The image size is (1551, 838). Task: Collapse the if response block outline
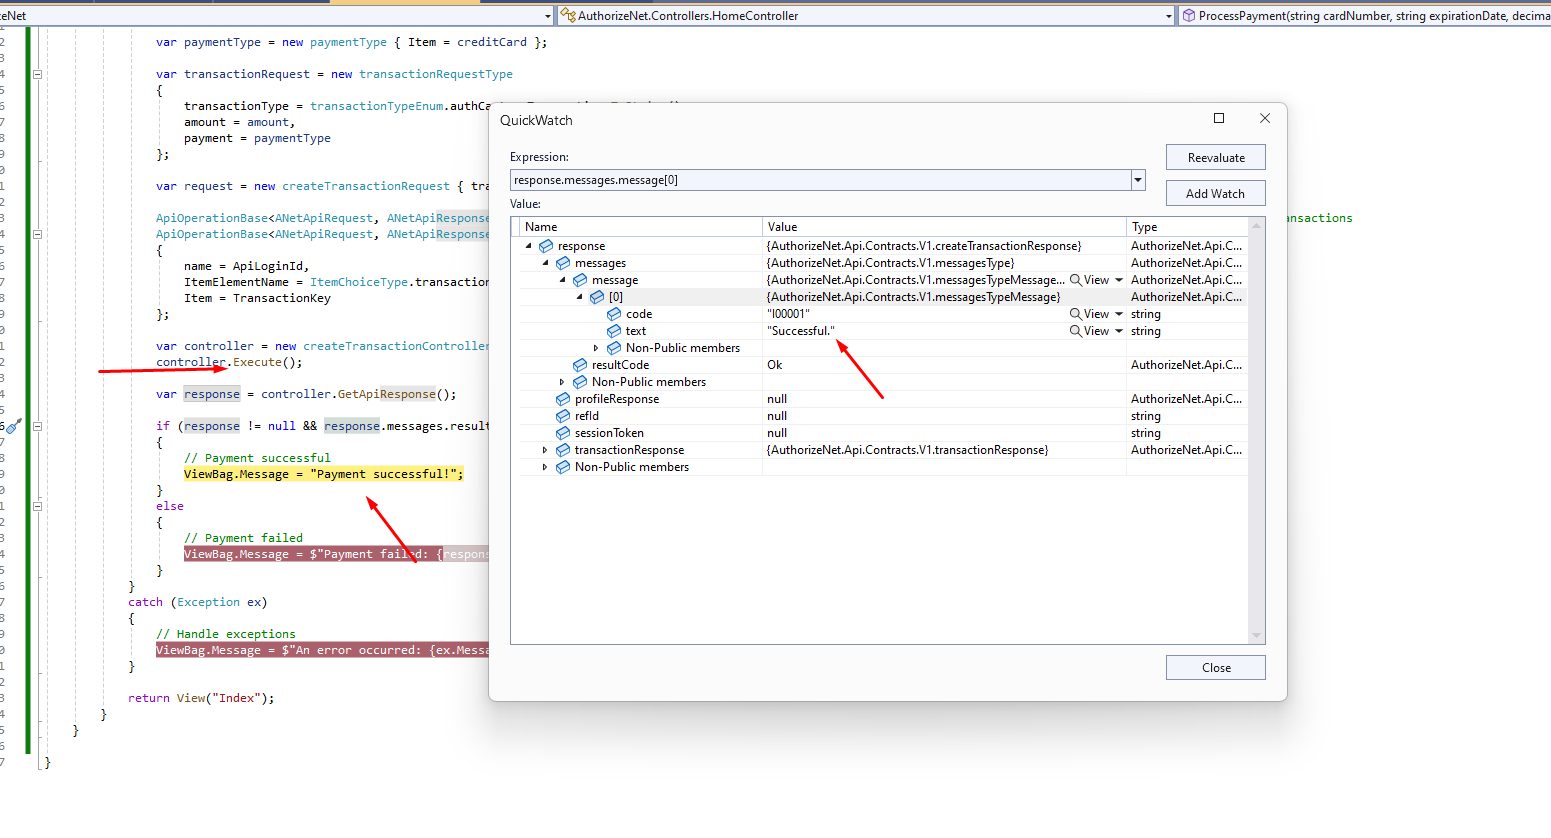(x=37, y=426)
